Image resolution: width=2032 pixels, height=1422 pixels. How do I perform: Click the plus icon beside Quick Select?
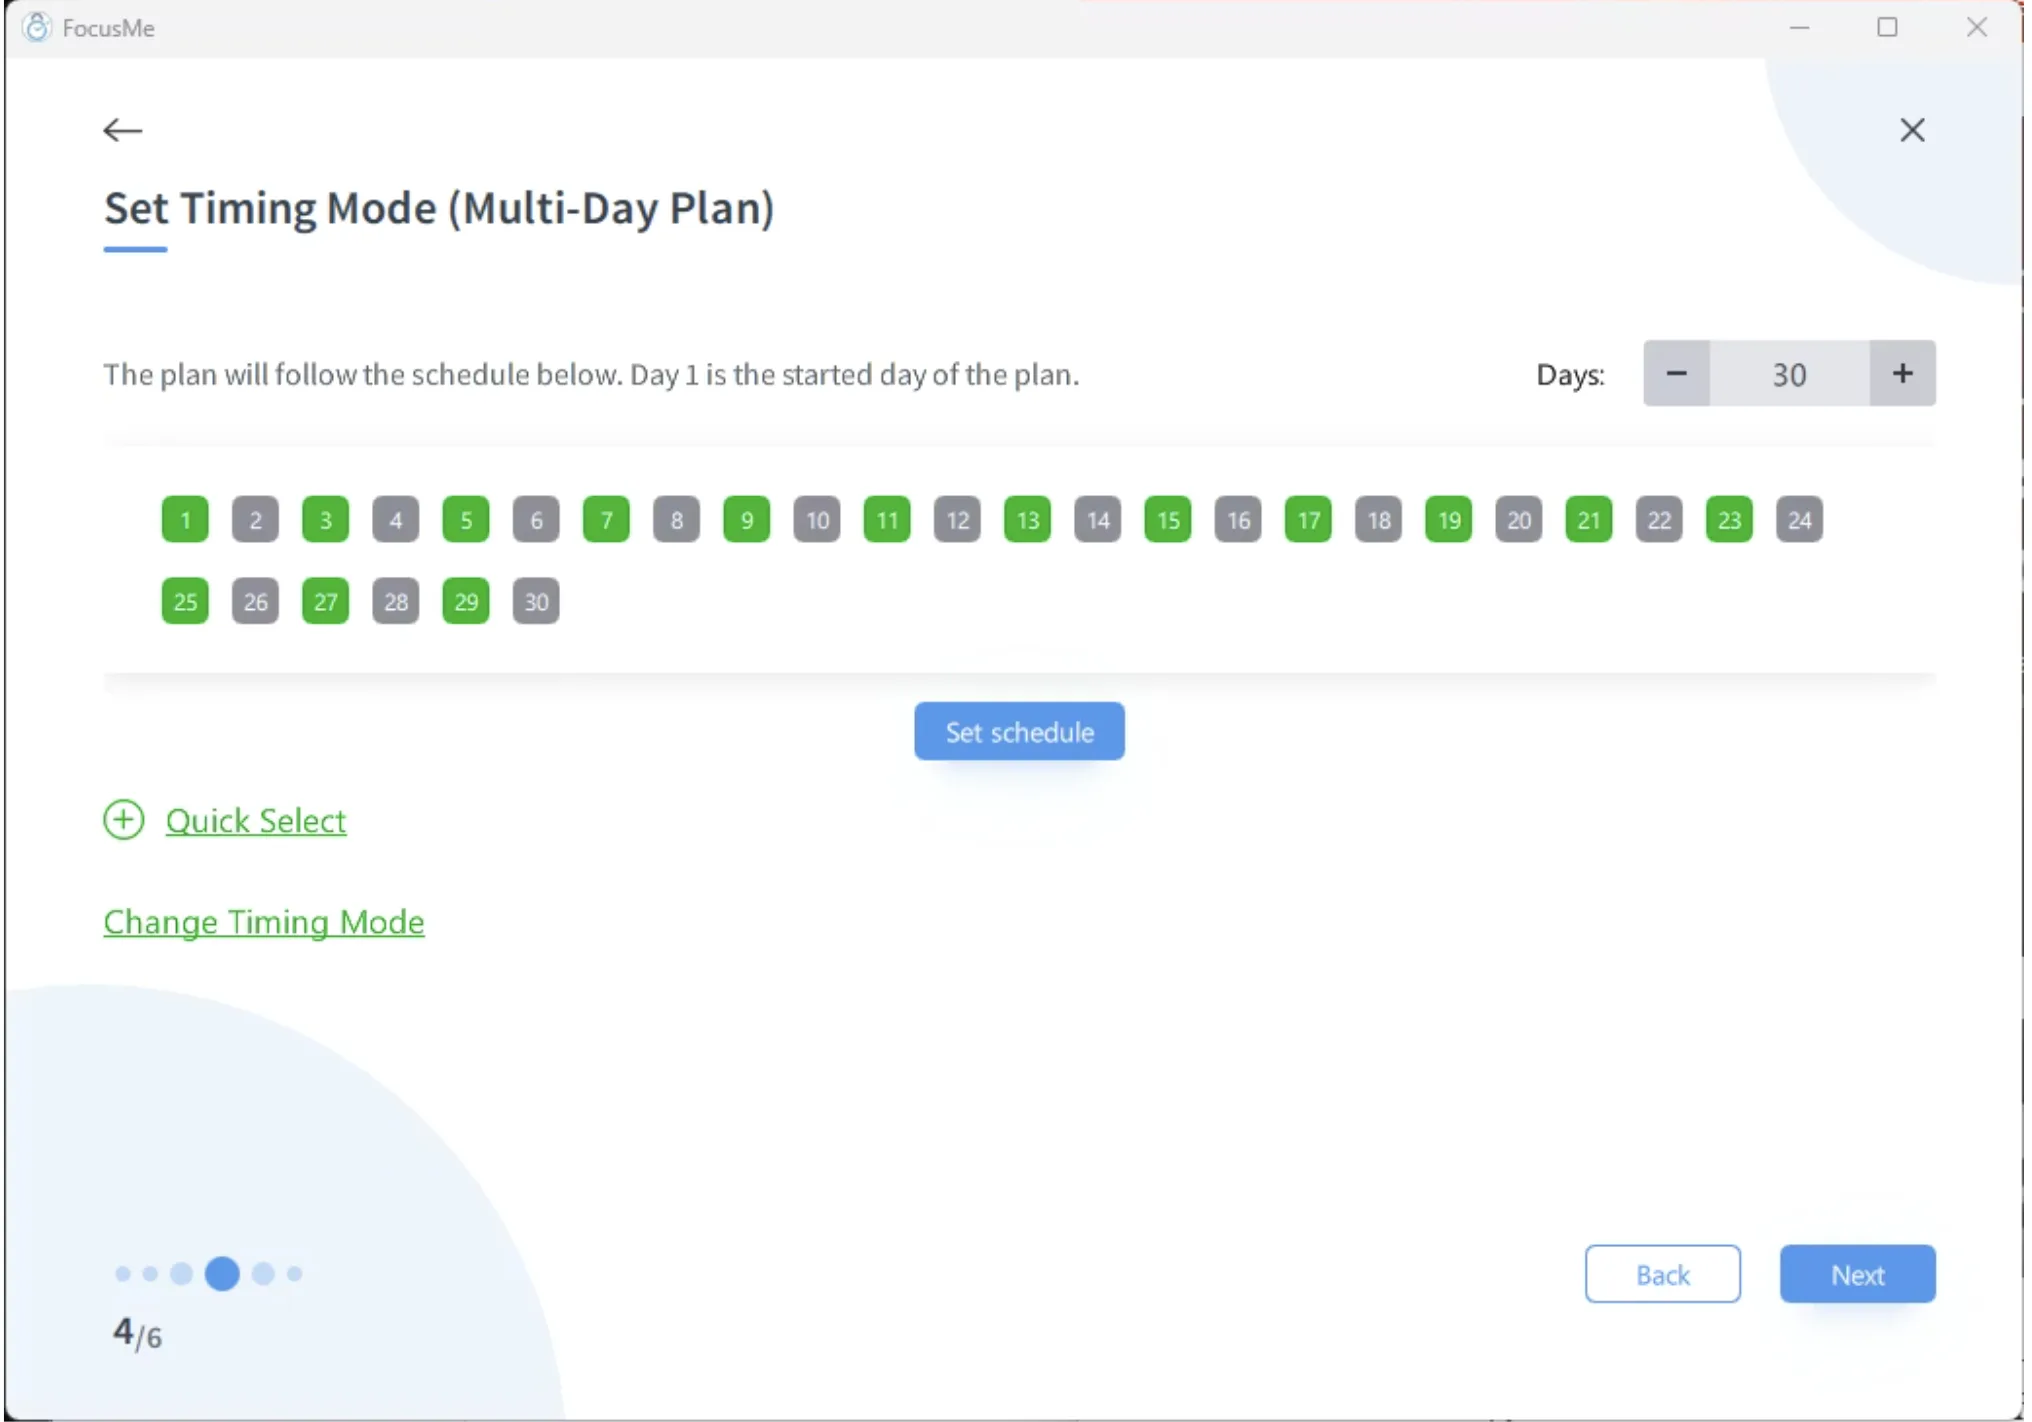(x=122, y=820)
